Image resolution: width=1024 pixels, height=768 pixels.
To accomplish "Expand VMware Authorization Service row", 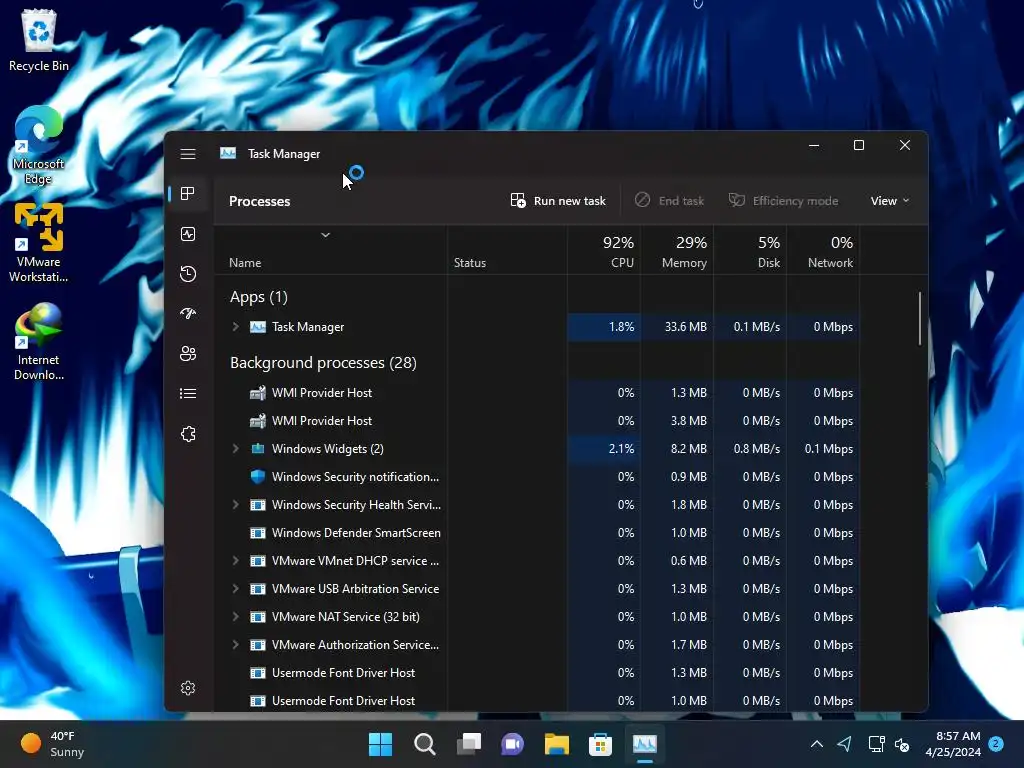I will click(235, 645).
